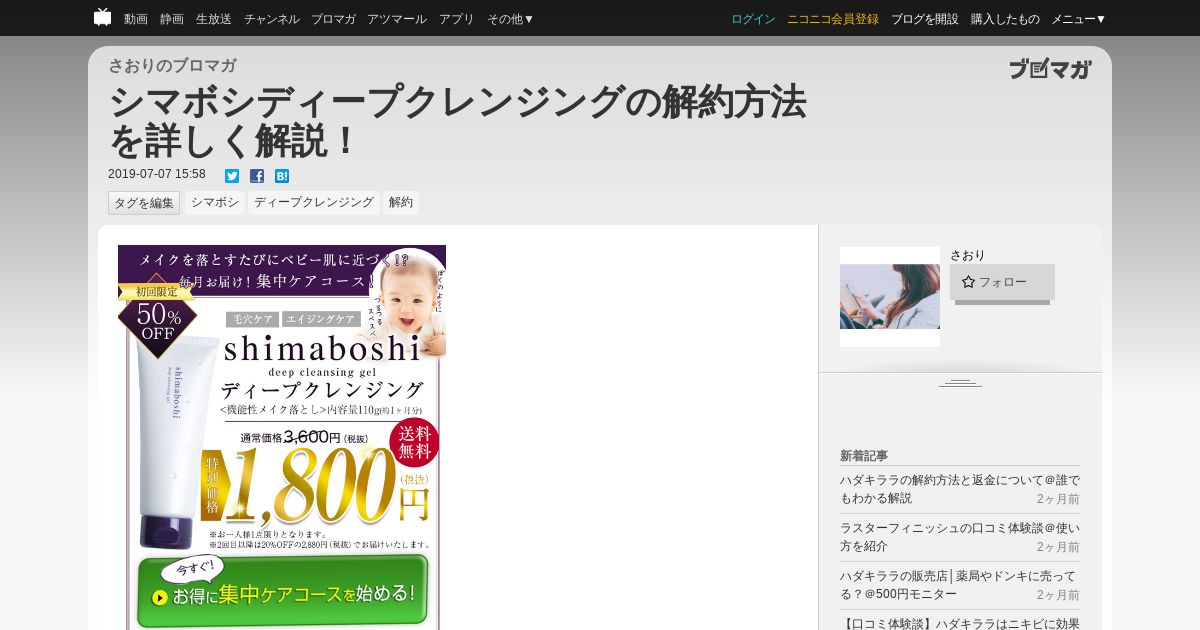Viewport: 1200px width, 630px height.
Task: Open チャンネル in top navigation
Action: click(x=272, y=19)
